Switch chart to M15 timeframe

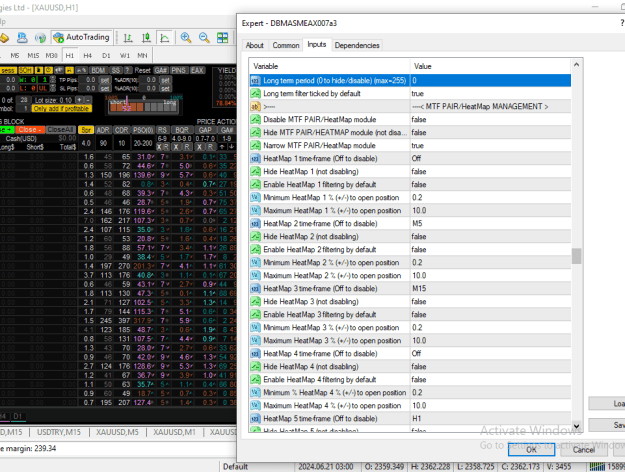pos(33,55)
